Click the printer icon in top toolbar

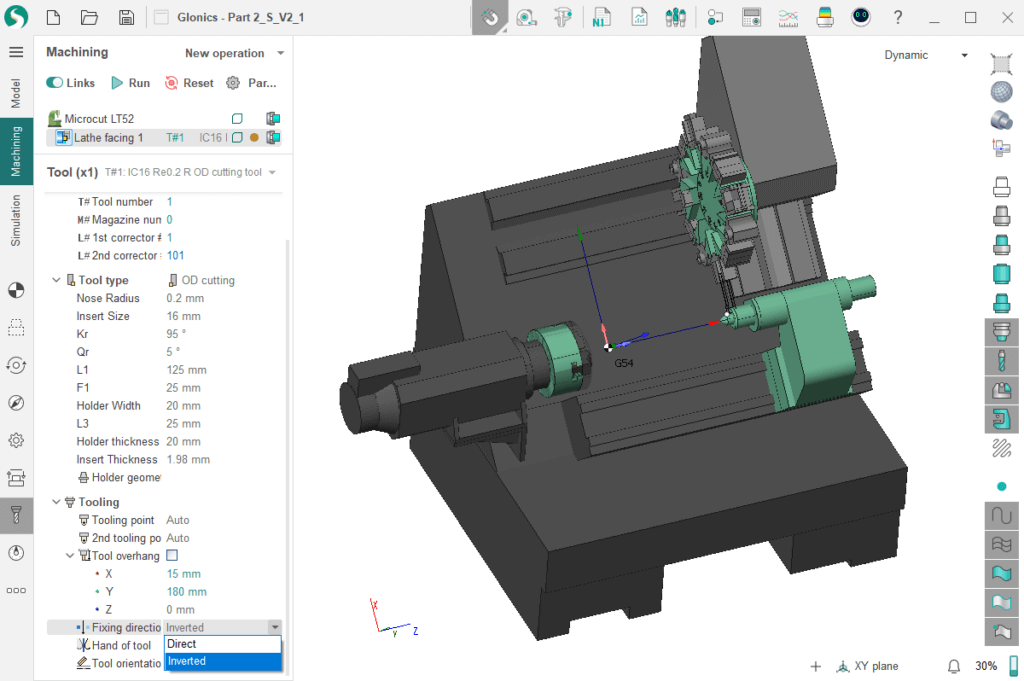825,17
